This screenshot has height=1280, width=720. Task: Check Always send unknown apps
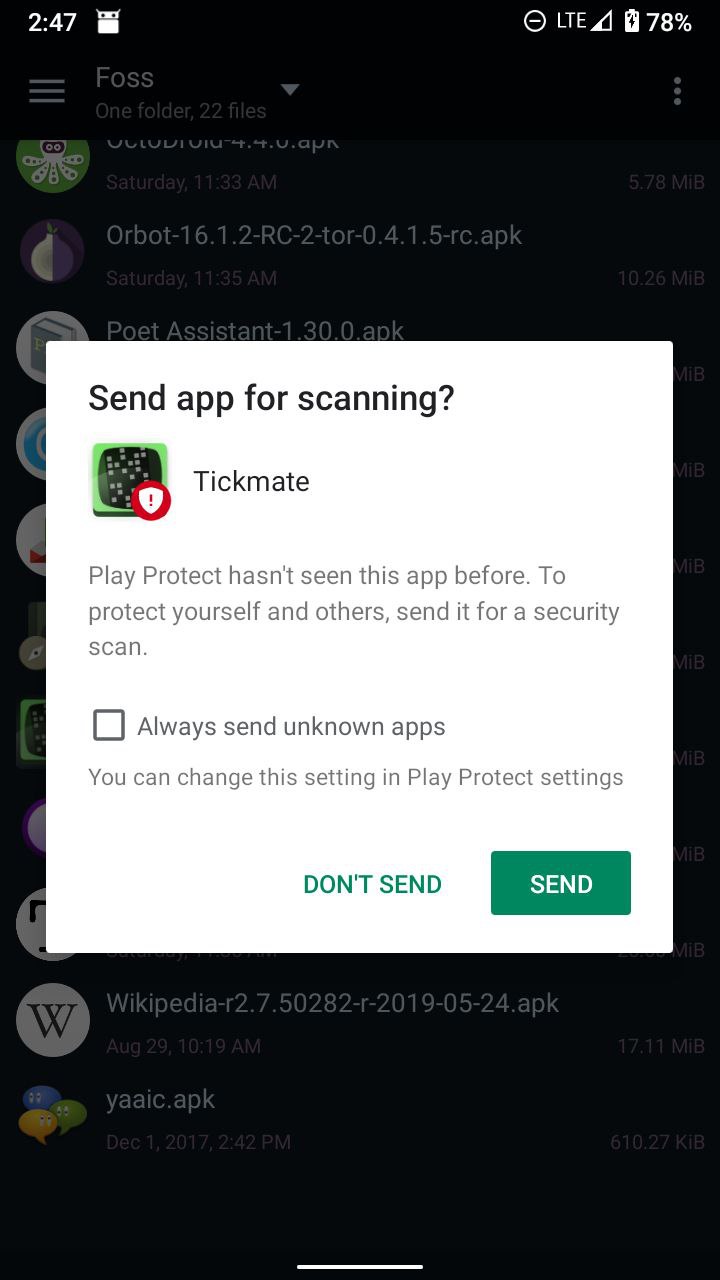point(109,725)
